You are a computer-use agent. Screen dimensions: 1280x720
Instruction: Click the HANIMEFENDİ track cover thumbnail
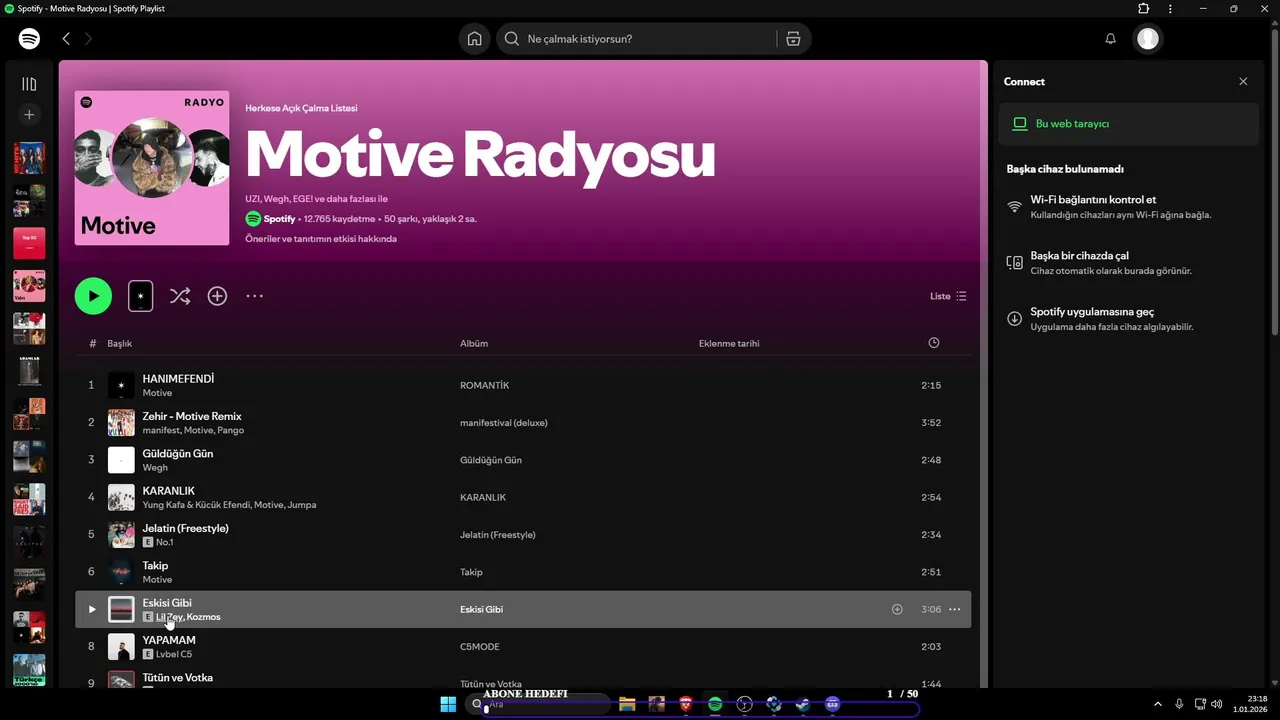click(x=121, y=385)
